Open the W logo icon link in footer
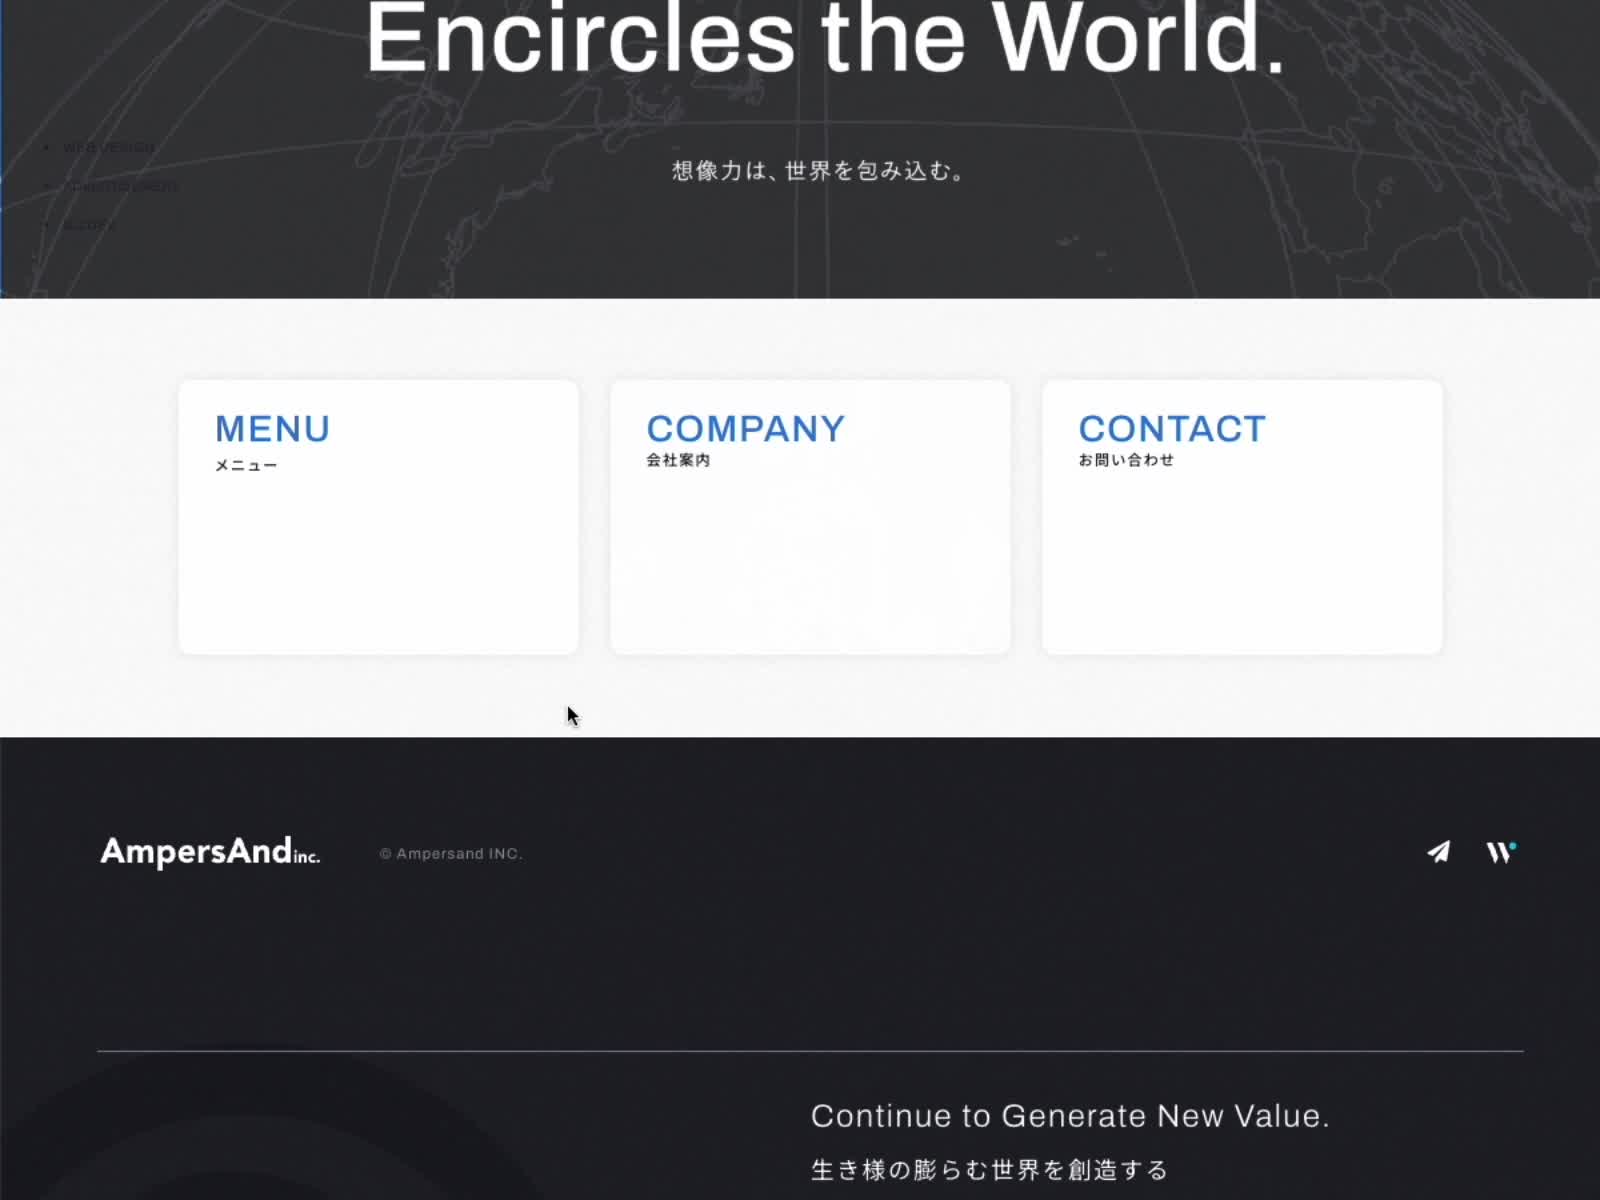Viewport: 1600px width, 1200px height. click(1500, 852)
